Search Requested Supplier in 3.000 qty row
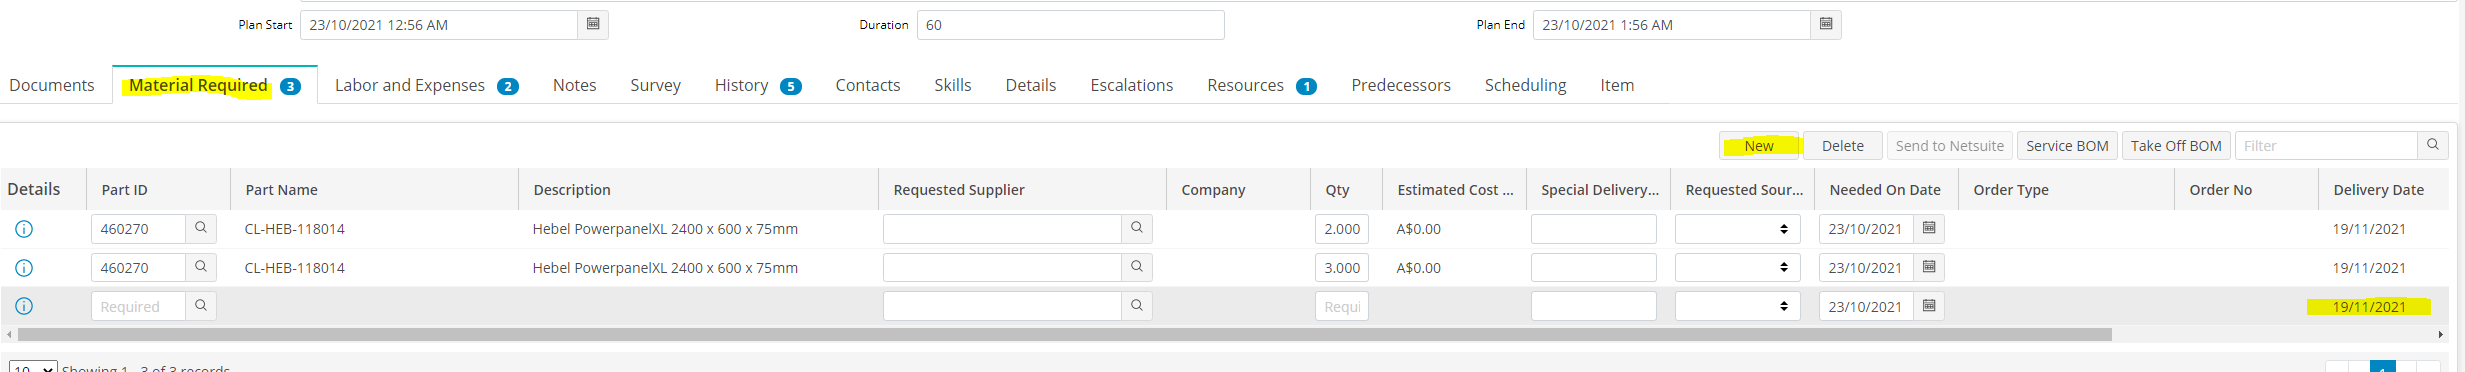 coord(1137,267)
